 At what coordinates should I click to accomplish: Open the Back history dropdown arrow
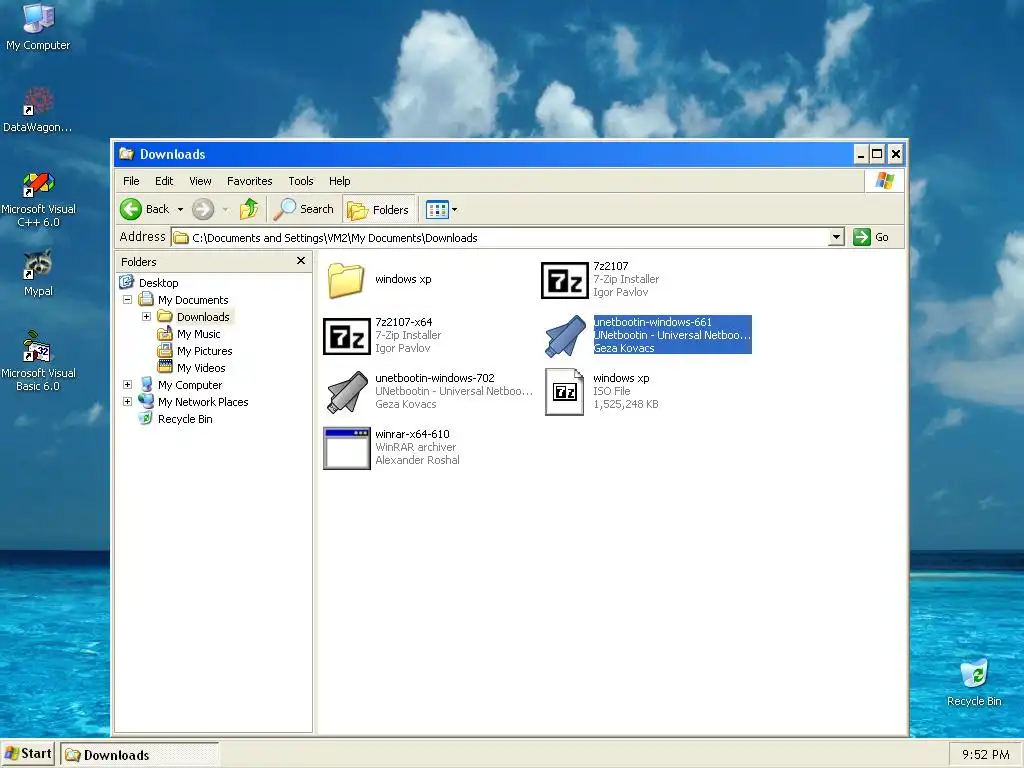pos(180,210)
